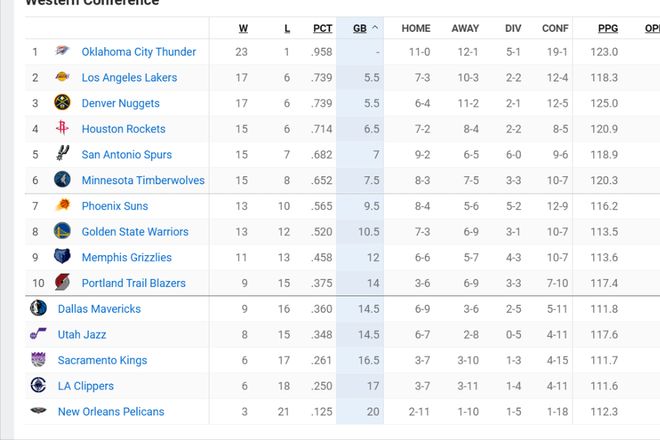660x440 pixels.
Task: Sort standings by GB column
Action: pos(361,29)
